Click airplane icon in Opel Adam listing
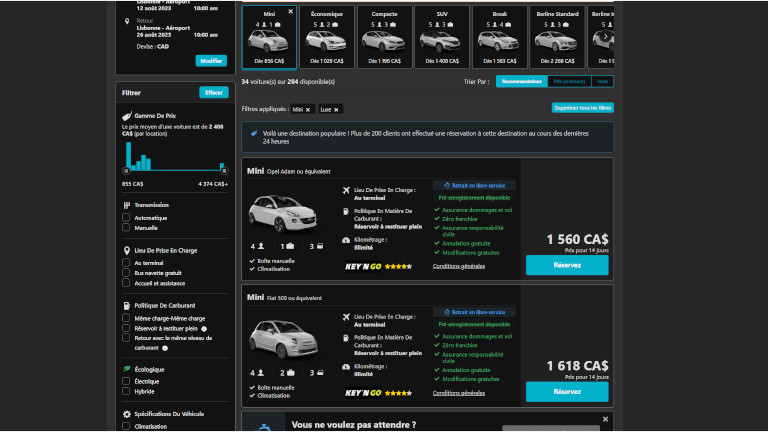Image resolution: width=768 pixels, height=432 pixels. click(346, 190)
